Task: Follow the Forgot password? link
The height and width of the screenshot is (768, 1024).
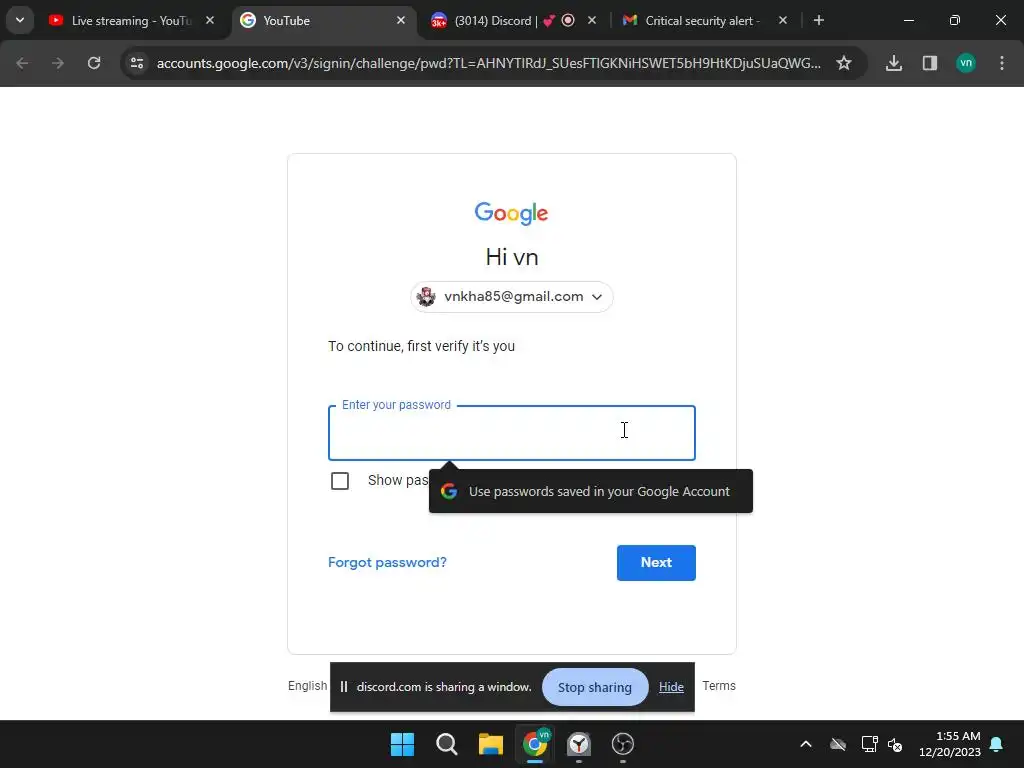Action: (387, 562)
